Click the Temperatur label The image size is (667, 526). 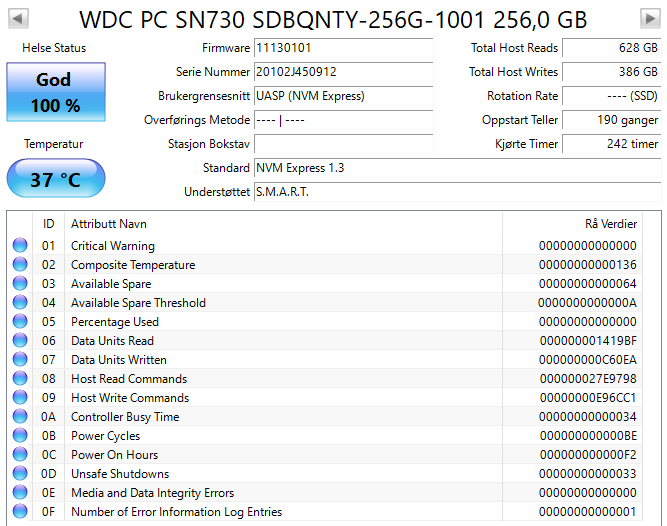54,144
